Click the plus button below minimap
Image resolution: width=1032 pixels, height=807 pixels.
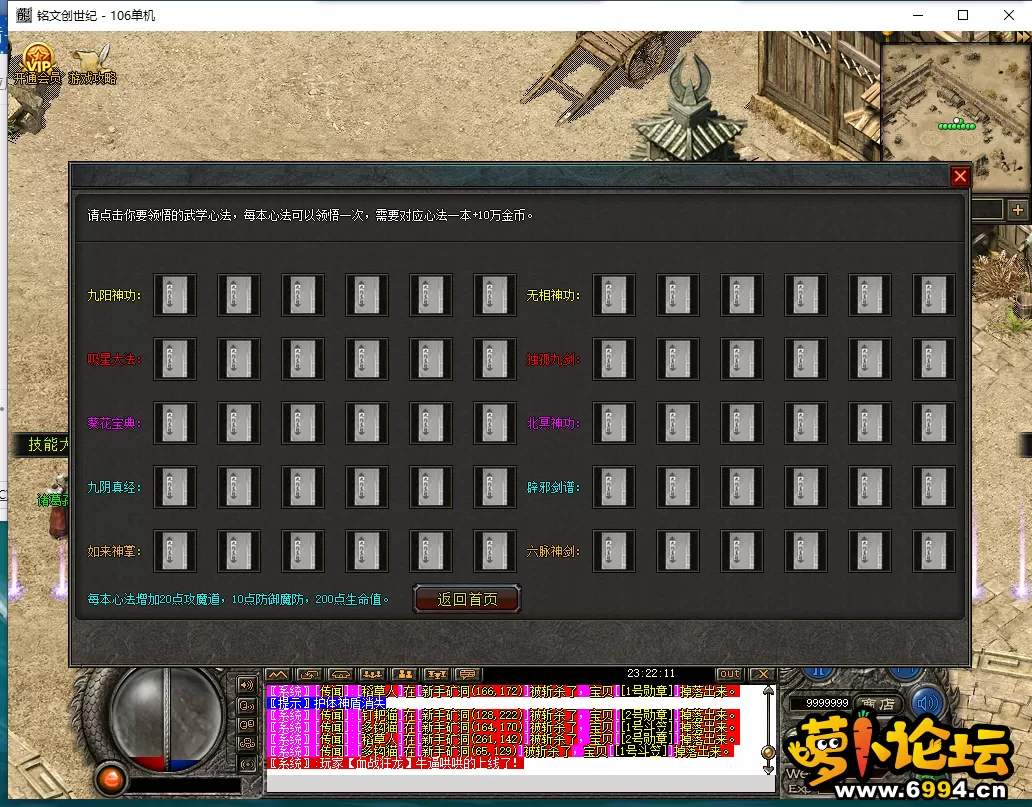(1018, 210)
